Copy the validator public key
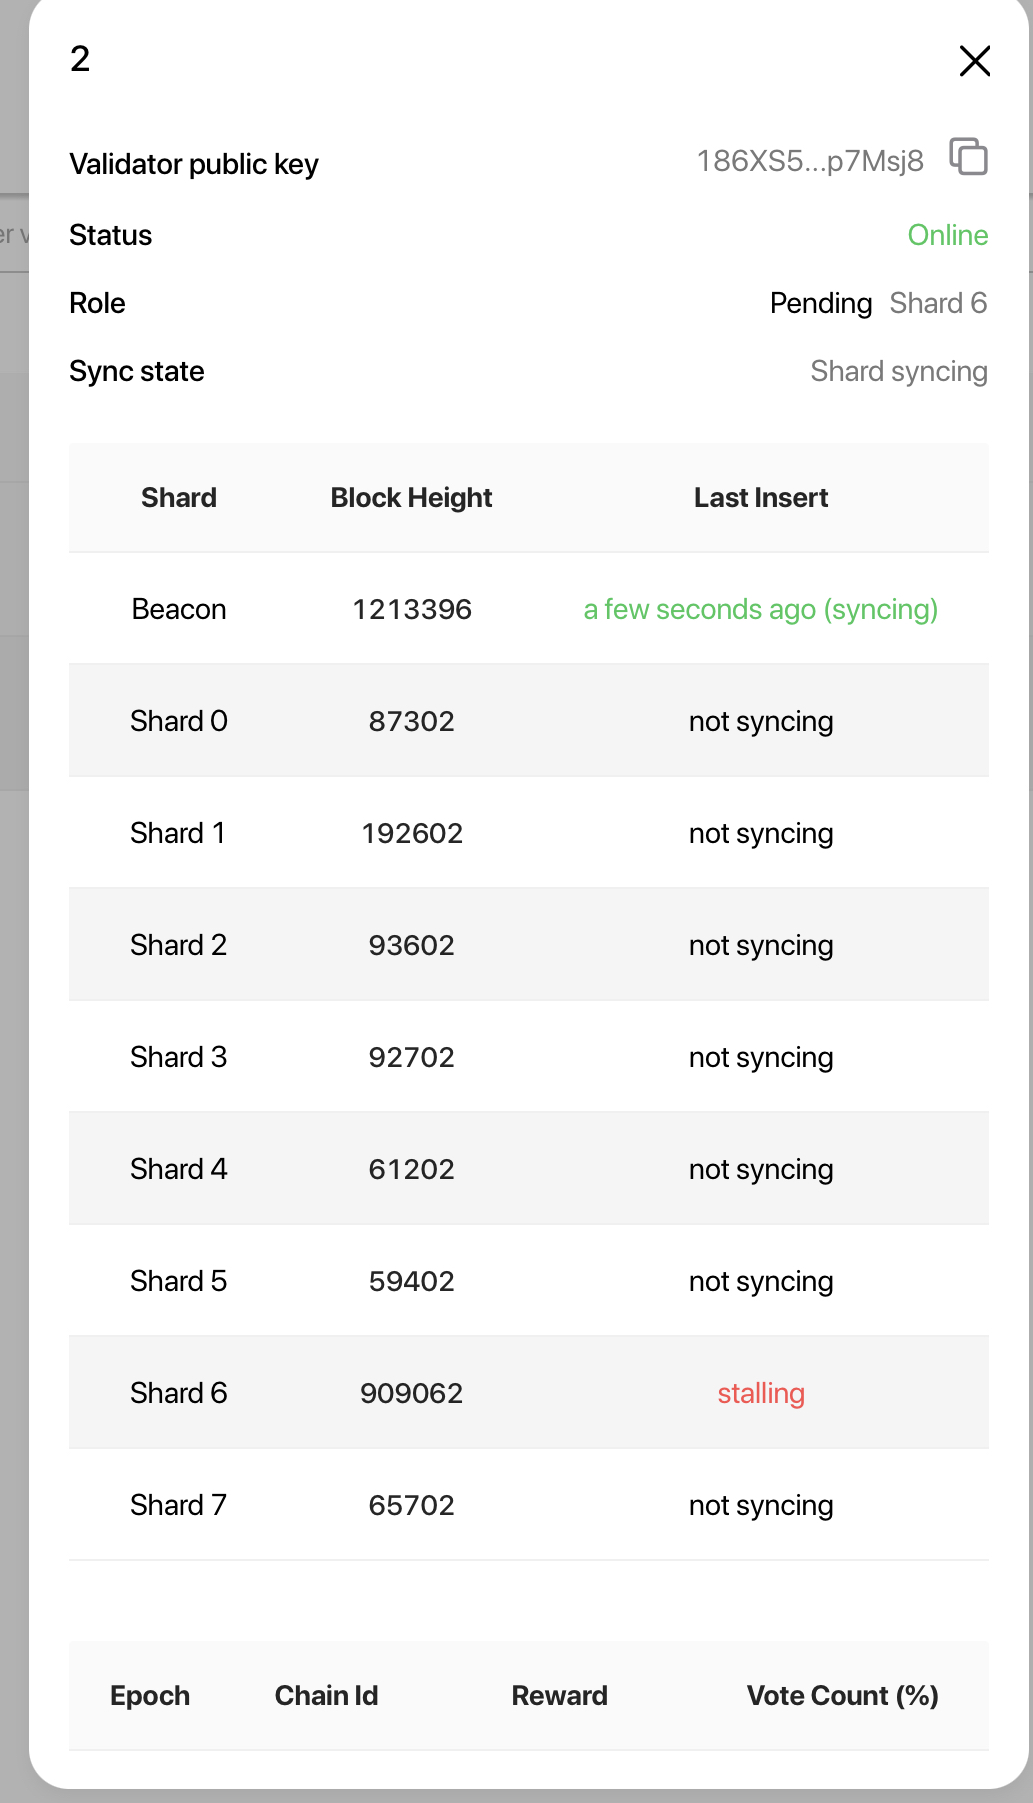The height and width of the screenshot is (1803, 1033). [968, 157]
